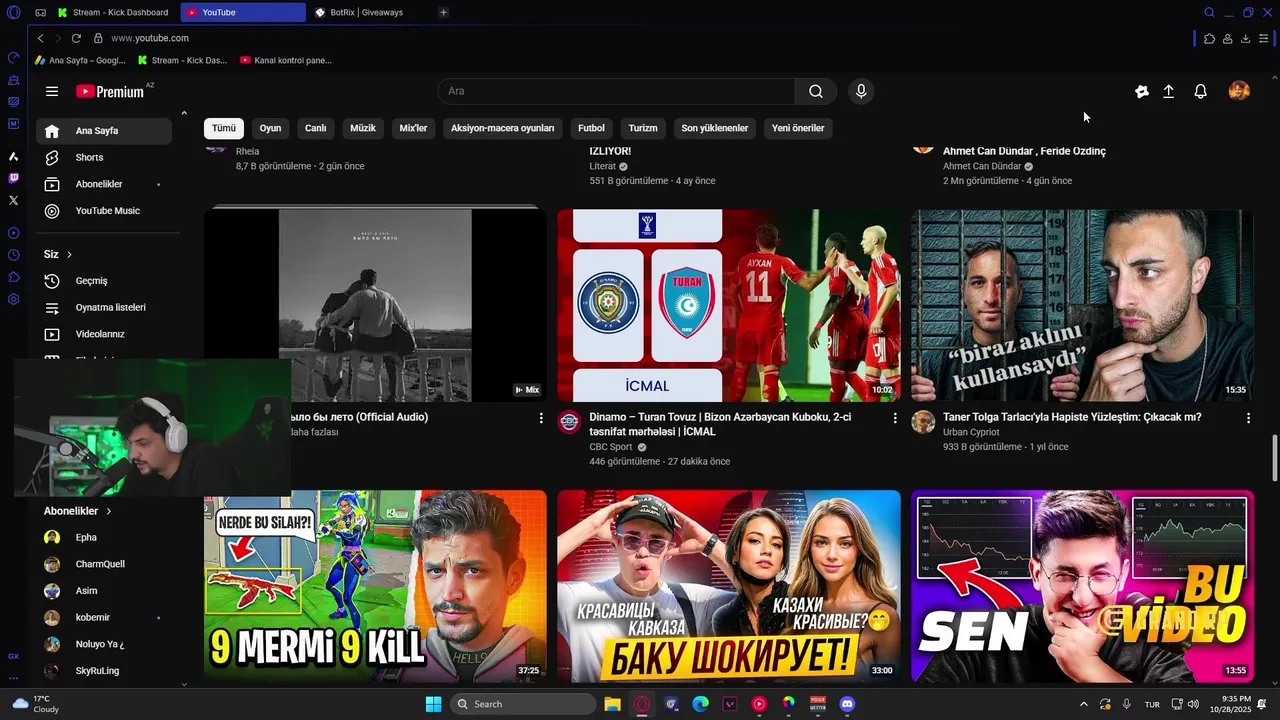
Task: Select Aksiyon-macera oyunları filter chip
Action: [502, 128]
